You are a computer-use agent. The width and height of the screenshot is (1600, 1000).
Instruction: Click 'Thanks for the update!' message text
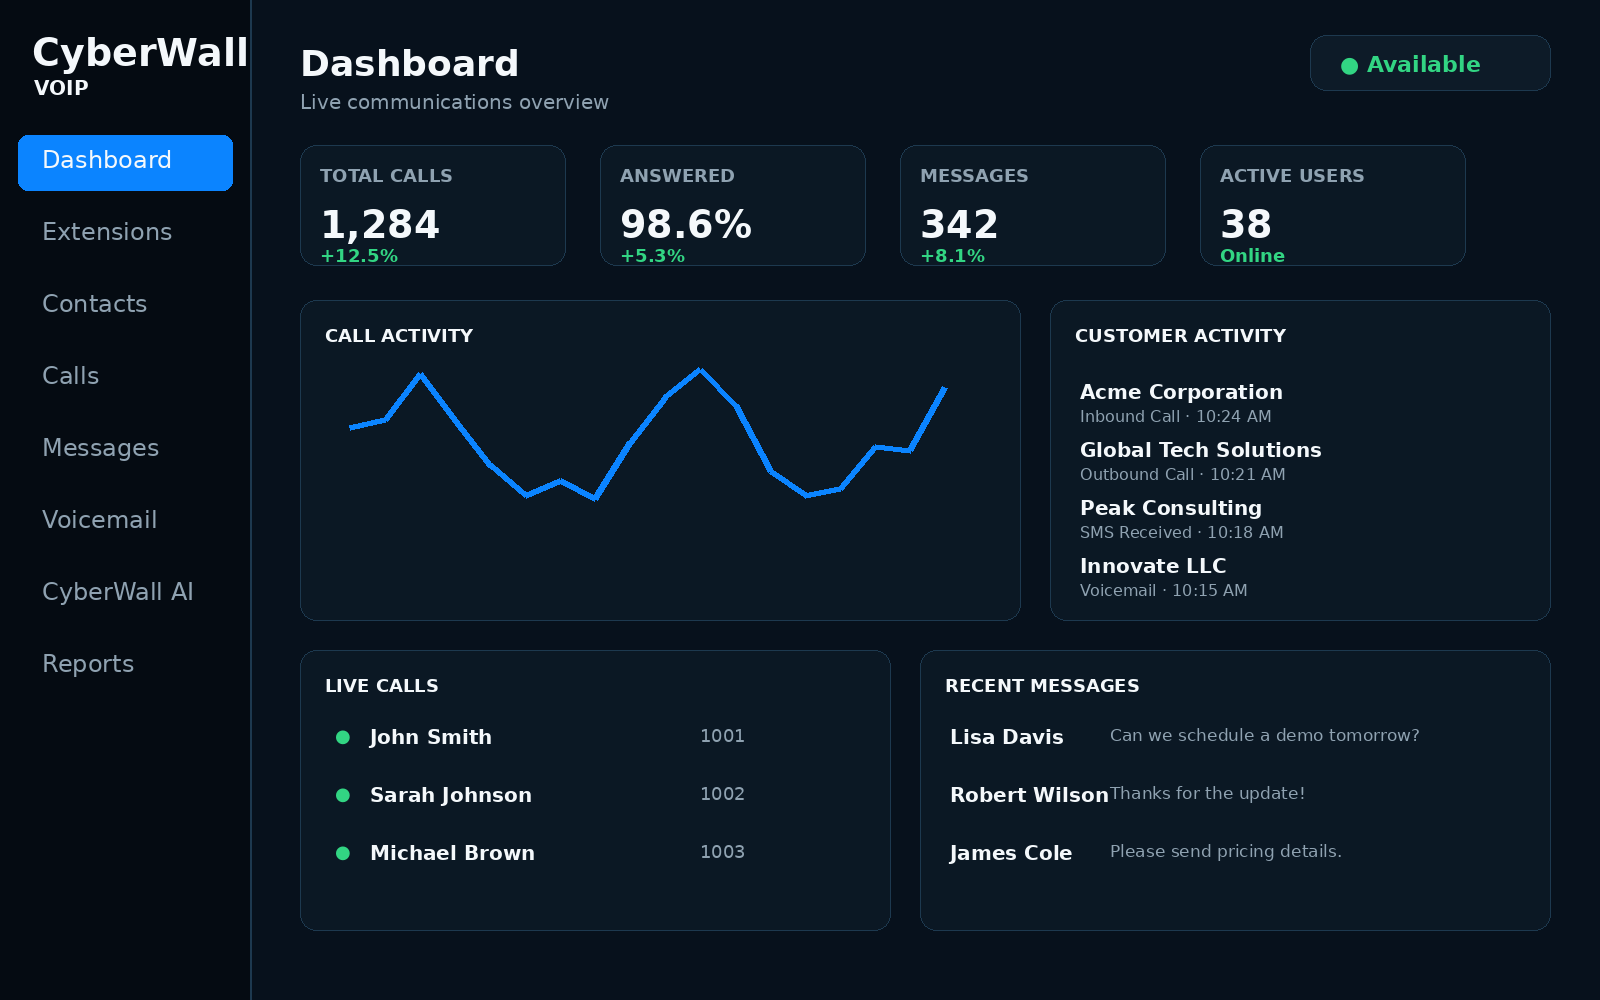1208,794
